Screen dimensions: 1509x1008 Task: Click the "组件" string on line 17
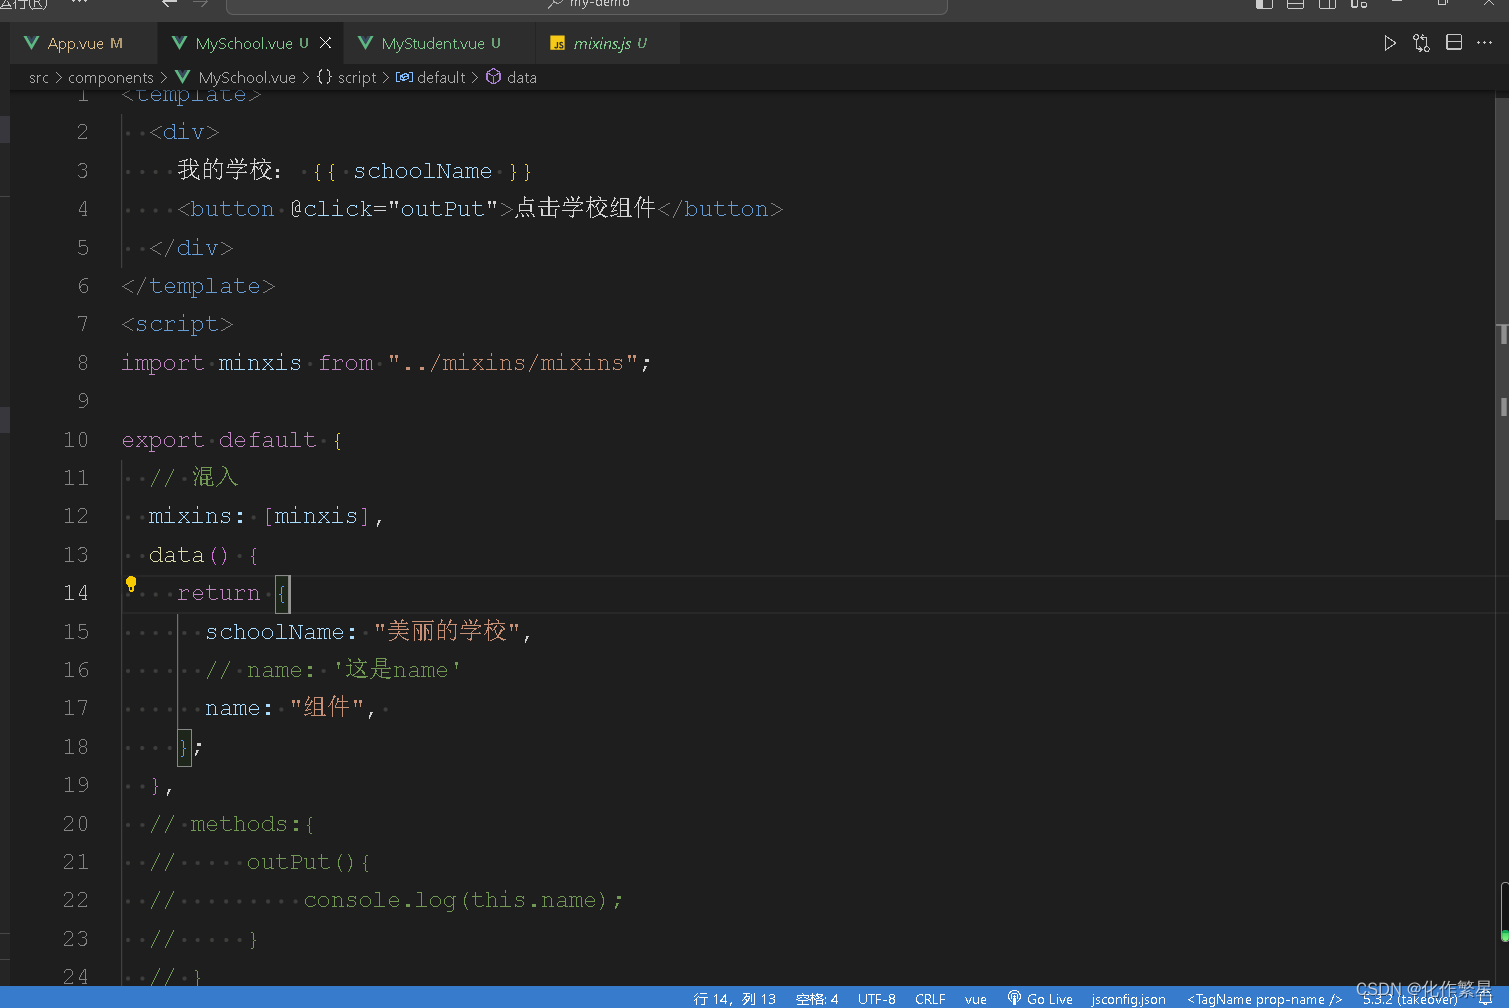[x=328, y=708]
